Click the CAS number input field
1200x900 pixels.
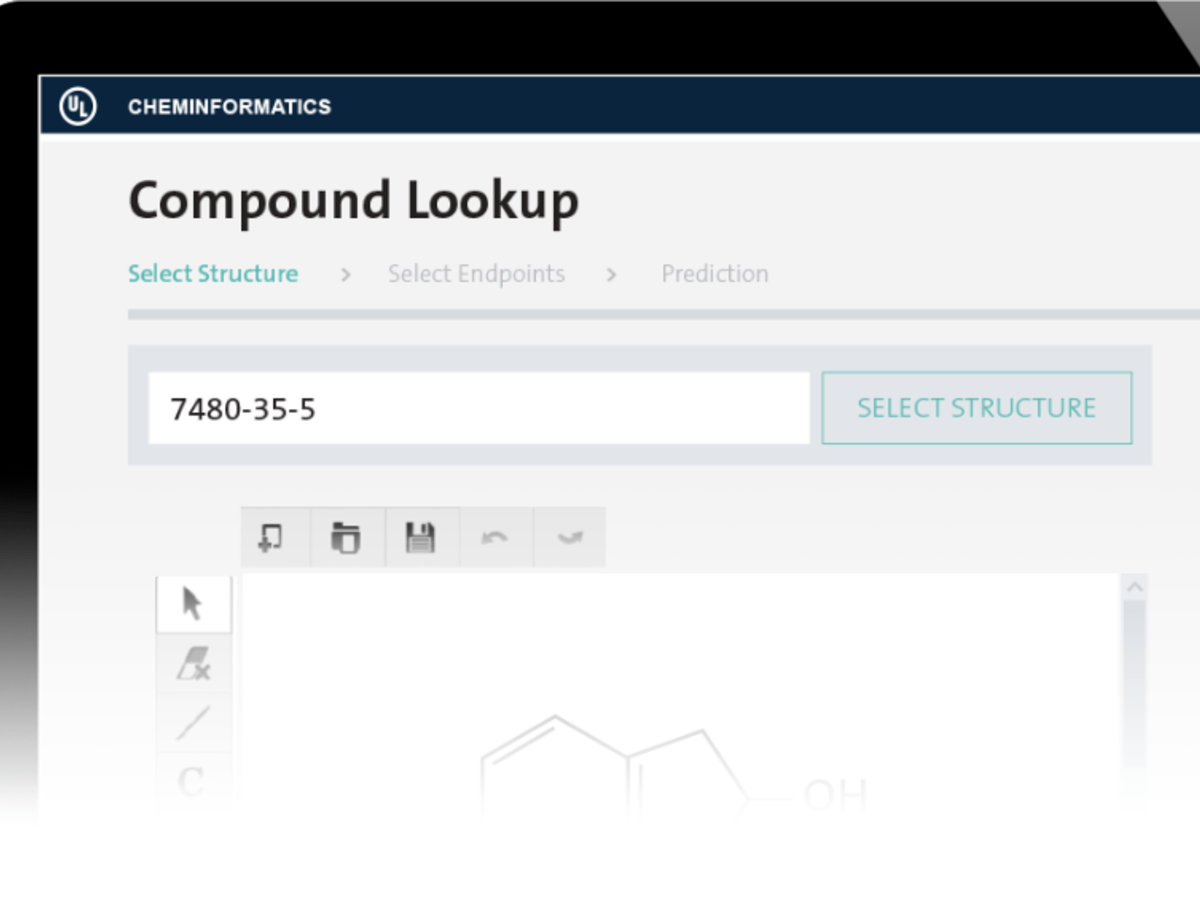pos(479,408)
